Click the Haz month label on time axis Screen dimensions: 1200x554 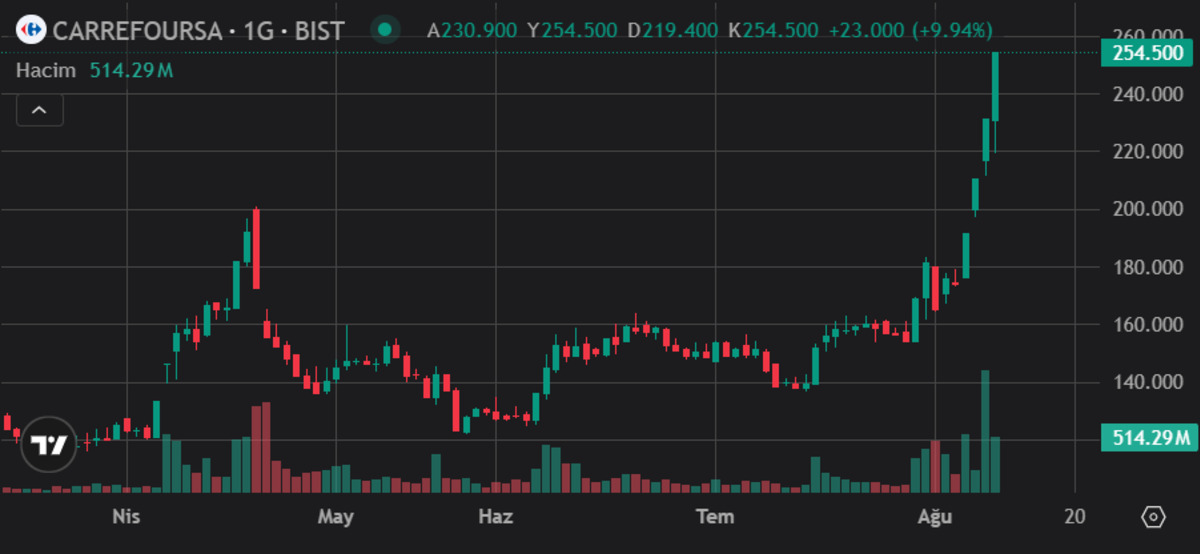pyautogui.click(x=496, y=517)
